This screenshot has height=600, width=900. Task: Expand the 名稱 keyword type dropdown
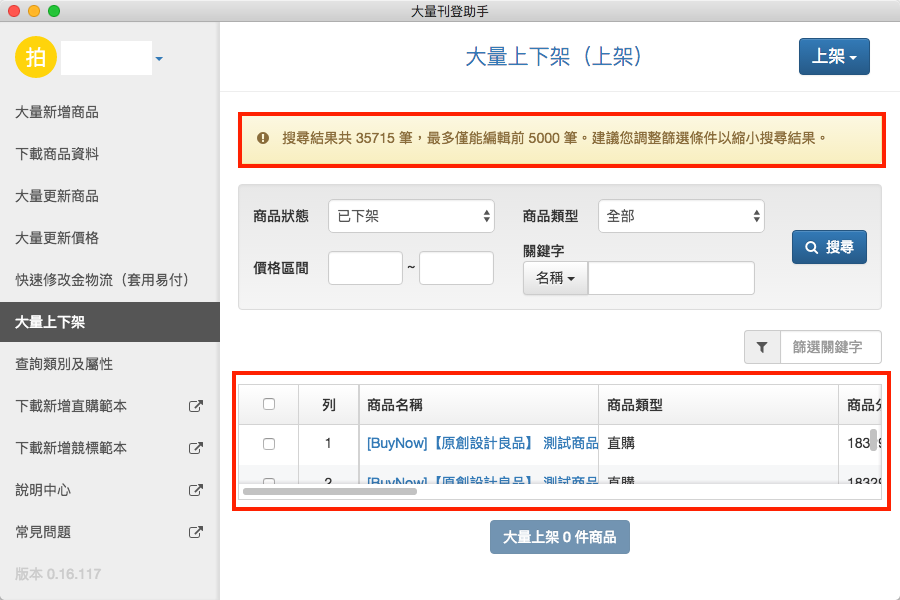tap(555, 279)
